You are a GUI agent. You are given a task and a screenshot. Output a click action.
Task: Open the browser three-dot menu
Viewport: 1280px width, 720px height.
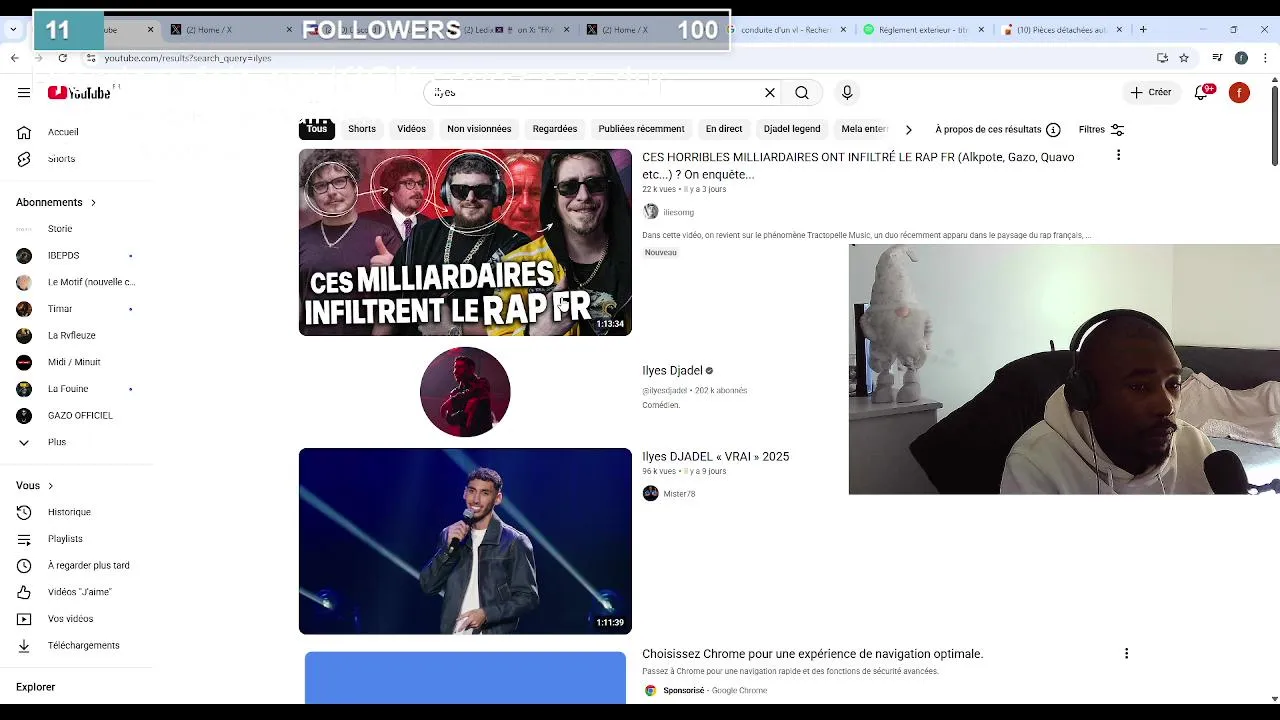pyautogui.click(x=1266, y=58)
